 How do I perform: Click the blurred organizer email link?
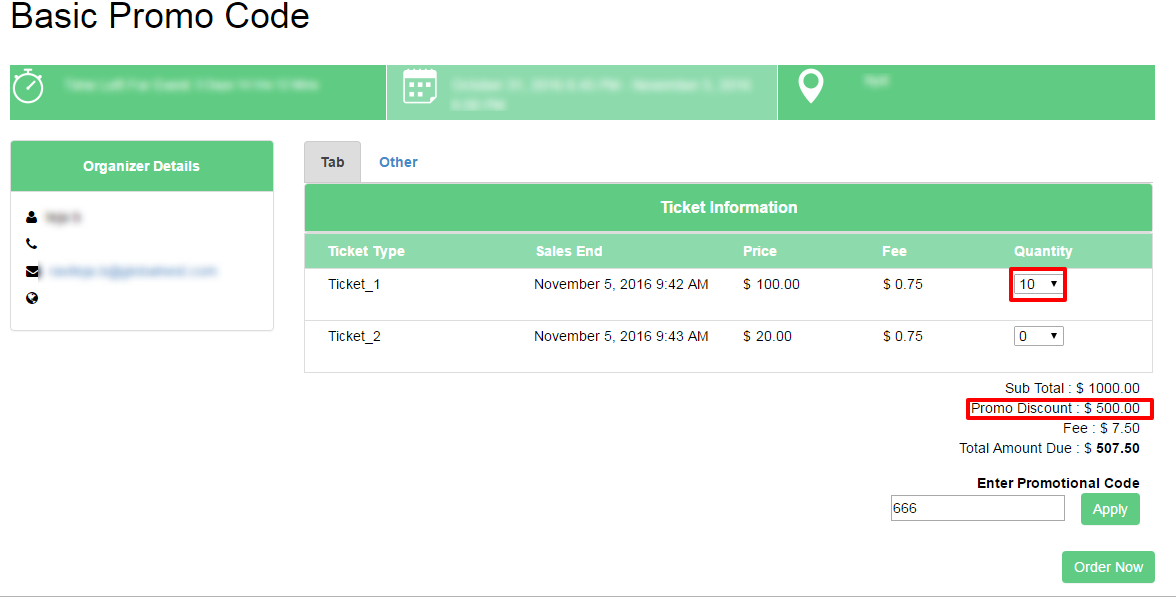click(x=133, y=272)
